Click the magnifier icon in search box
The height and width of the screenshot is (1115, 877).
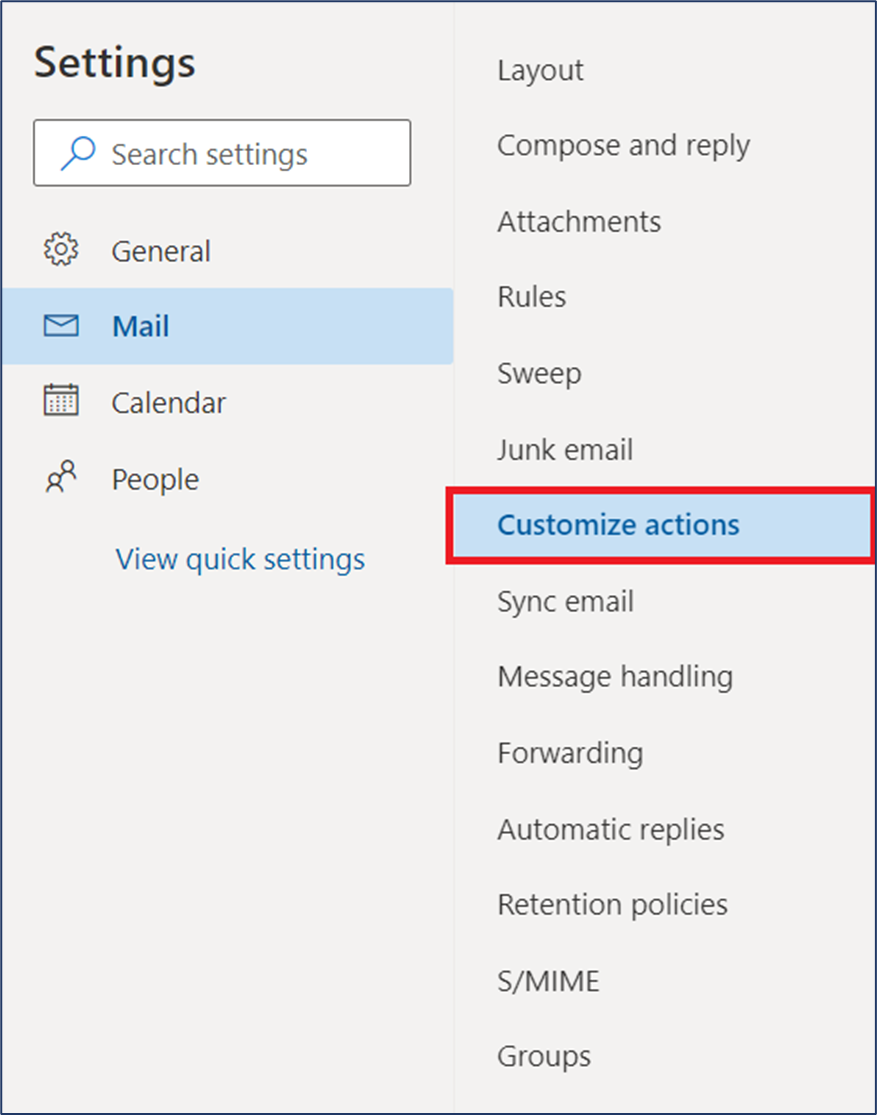point(78,153)
